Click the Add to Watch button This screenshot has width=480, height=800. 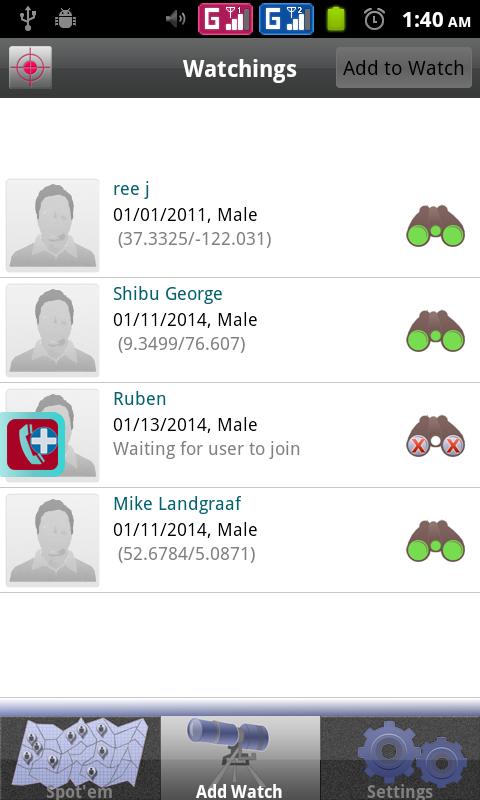tap(403, 67)
